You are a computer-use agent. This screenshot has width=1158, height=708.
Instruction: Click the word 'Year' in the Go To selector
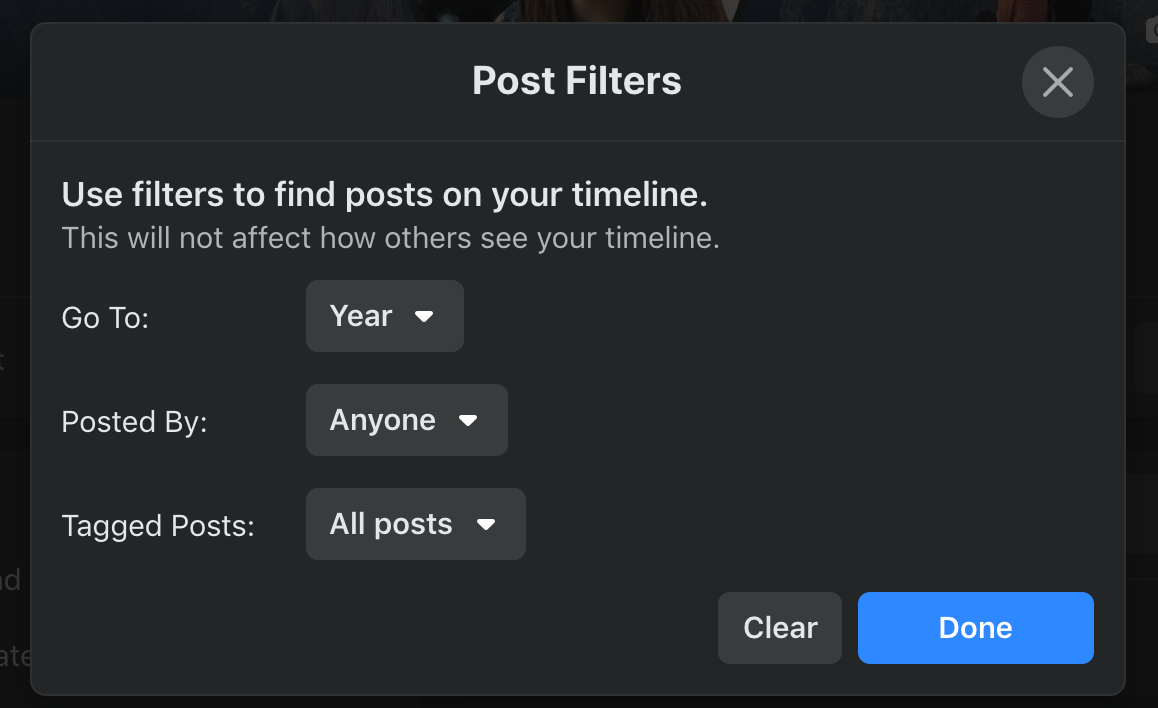tap(360, 316)
